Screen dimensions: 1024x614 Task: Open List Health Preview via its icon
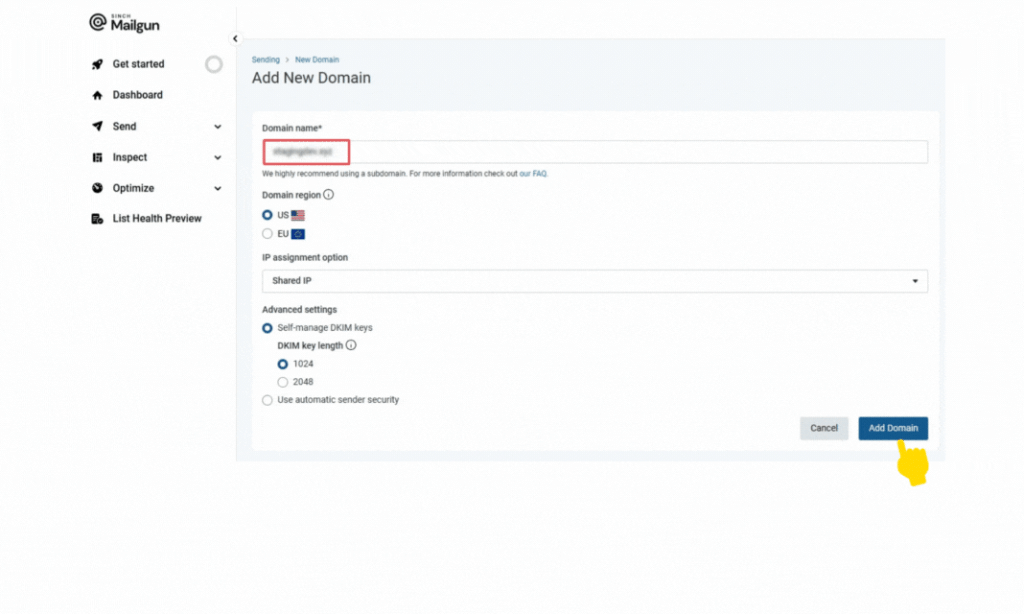(x=99, y=218)
